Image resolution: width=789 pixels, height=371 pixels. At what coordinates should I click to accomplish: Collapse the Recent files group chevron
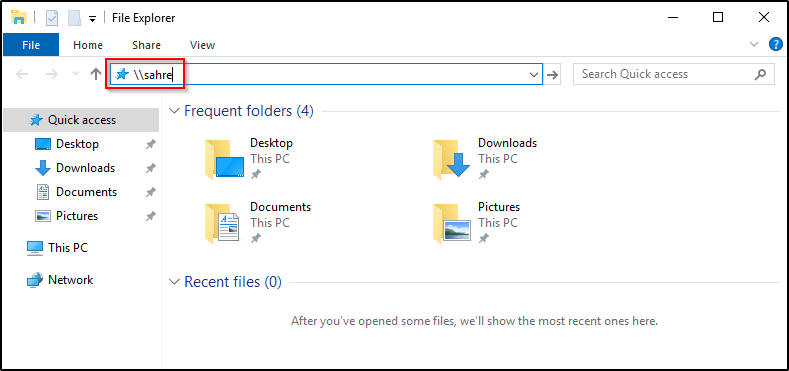tap(174, 282)
